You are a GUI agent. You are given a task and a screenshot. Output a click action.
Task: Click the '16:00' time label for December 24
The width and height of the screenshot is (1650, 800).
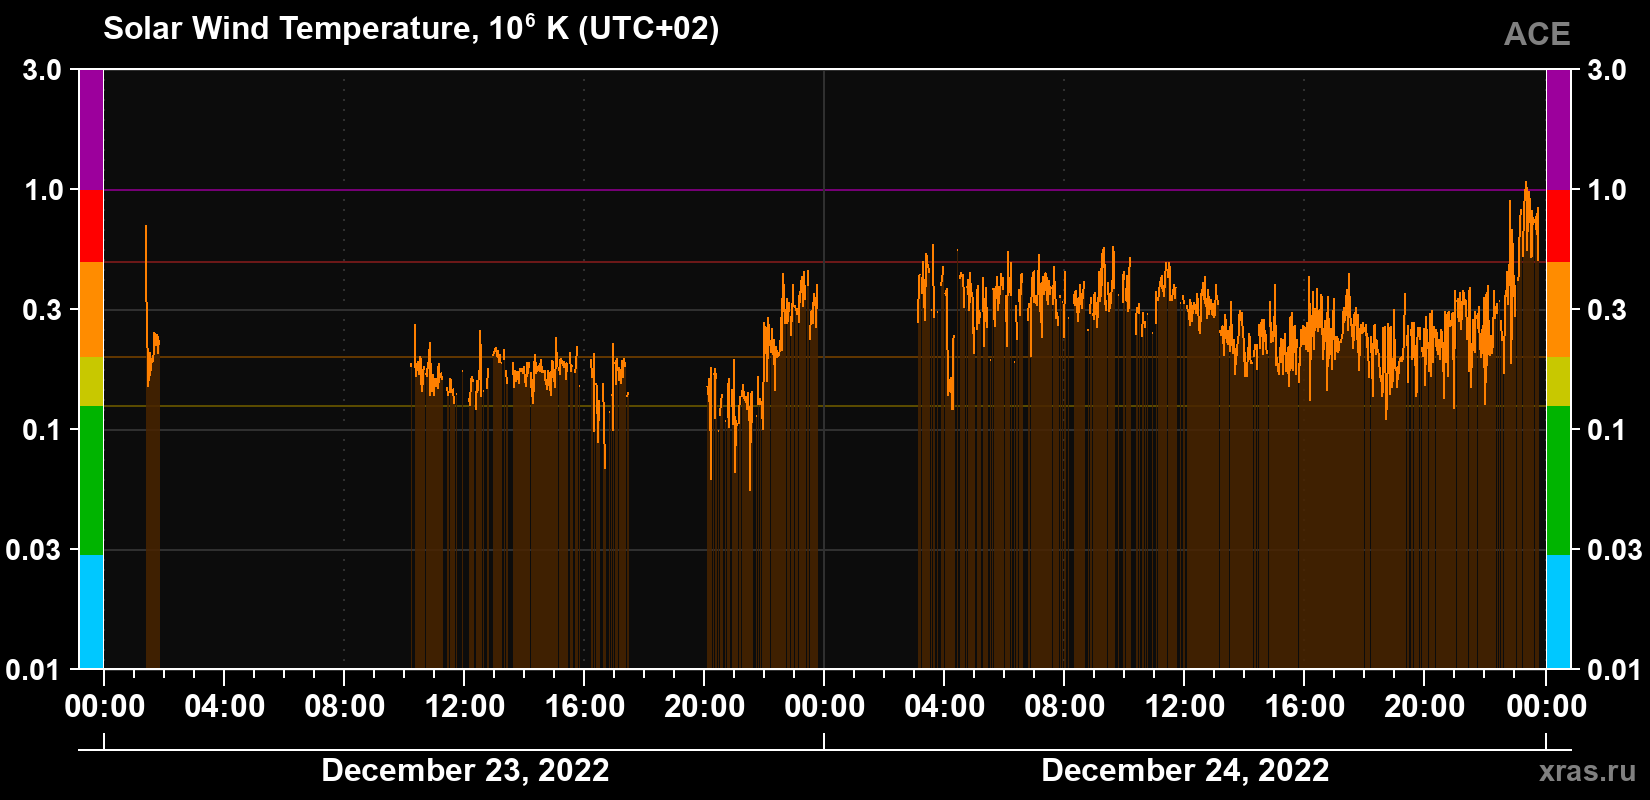(x=1304, y=707)
